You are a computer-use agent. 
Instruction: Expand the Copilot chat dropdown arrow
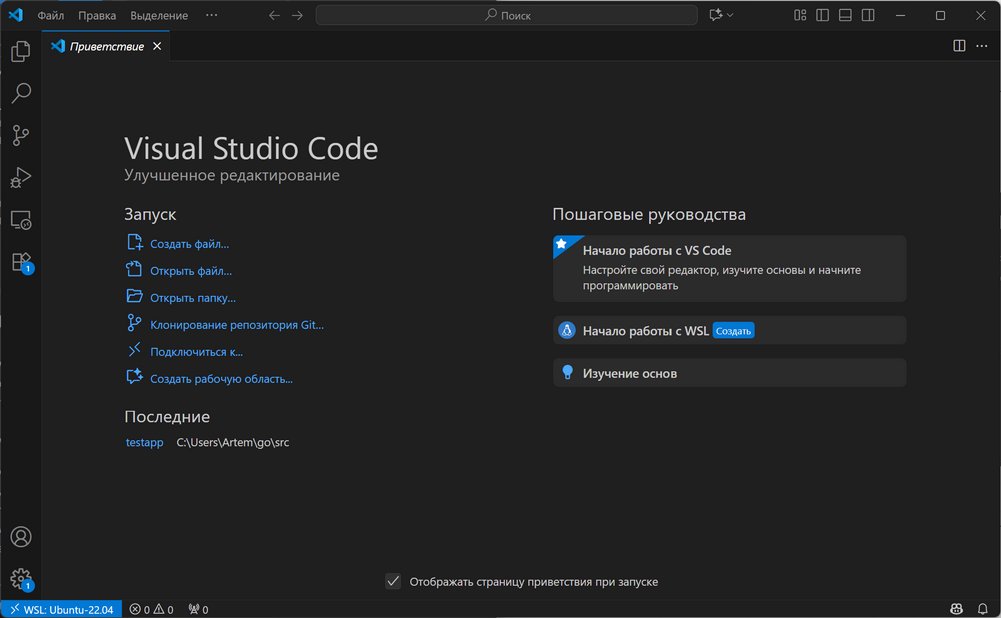click(730, 15)
